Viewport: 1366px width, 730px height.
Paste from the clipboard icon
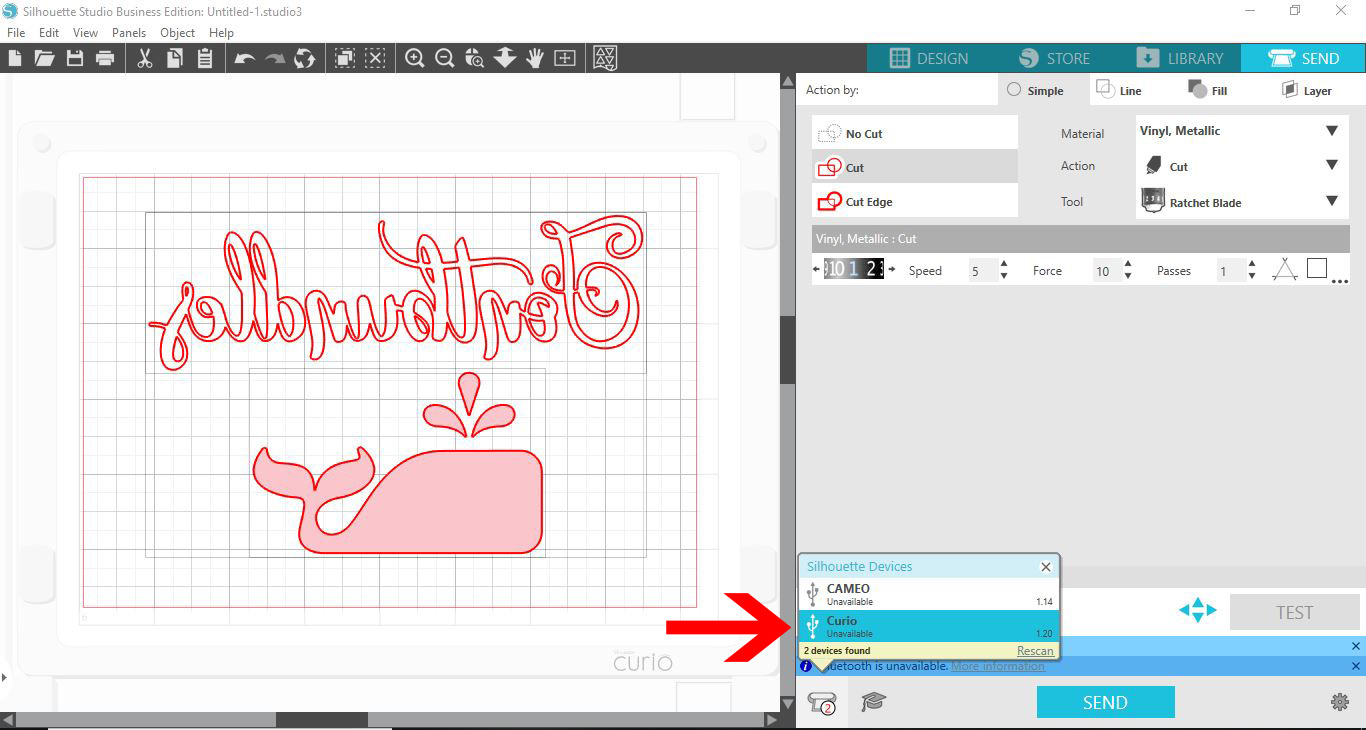tap(205, 58)
